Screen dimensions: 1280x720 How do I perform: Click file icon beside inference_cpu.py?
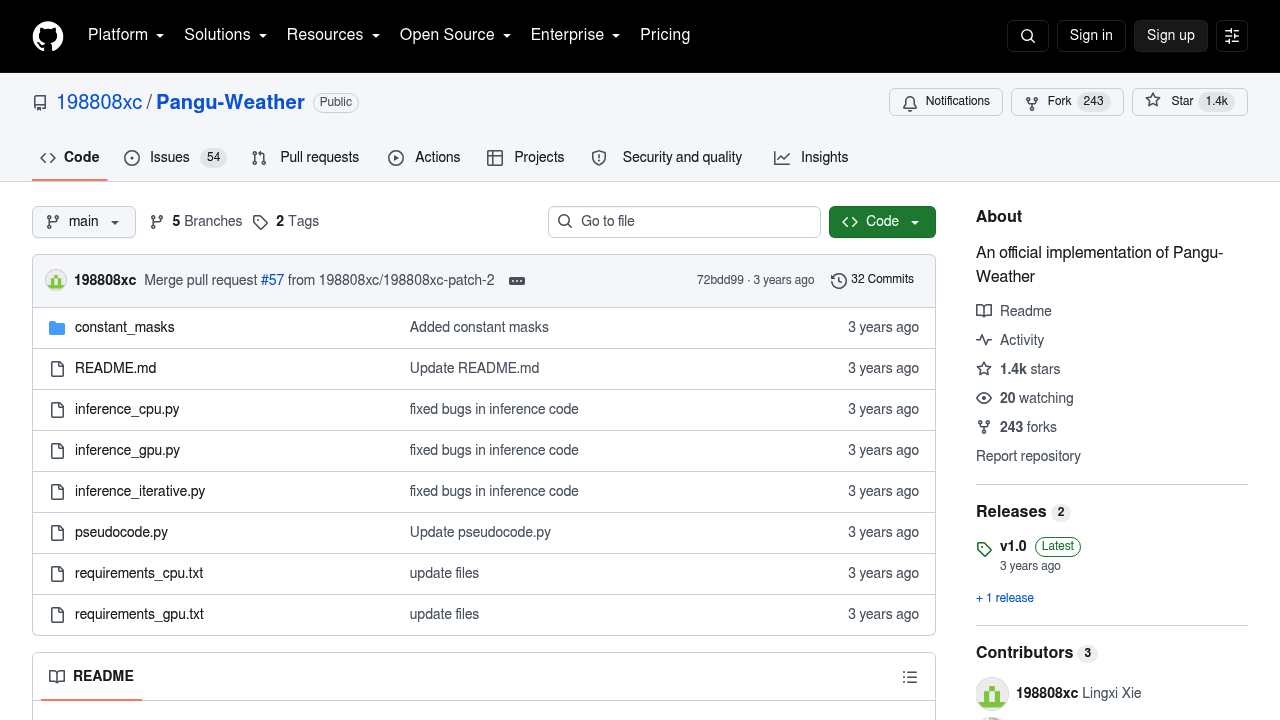pyautogui.click(x=57, y=410)
